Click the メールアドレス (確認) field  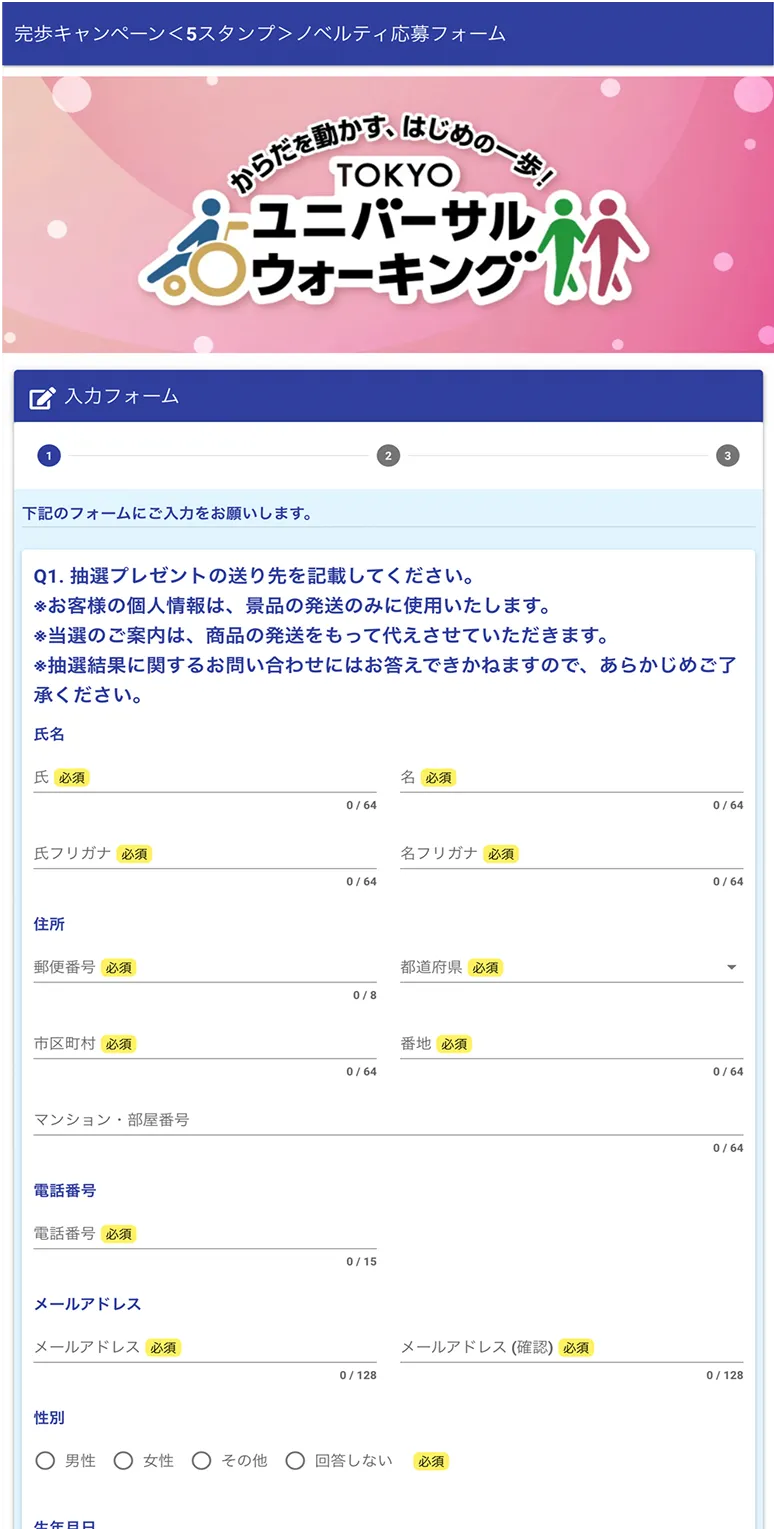(x=571, y=1348)
